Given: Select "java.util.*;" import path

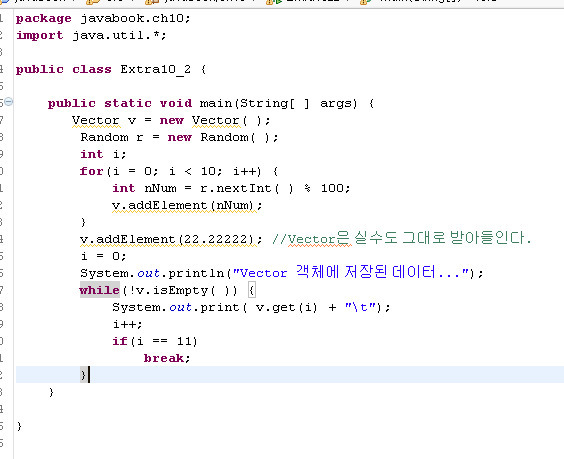Looking at the screenshot, I should tap(119, 35).
